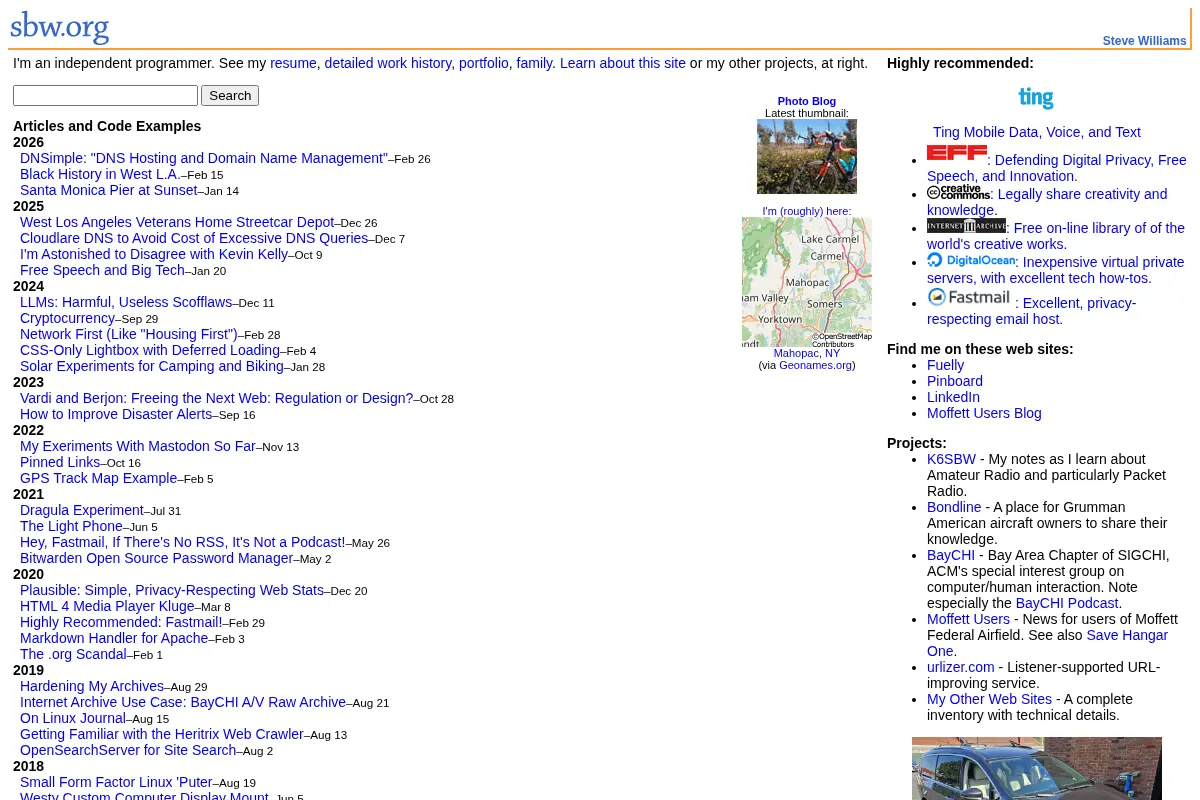Open the K6SBW project link
Viewport: 1200px width, 800px height.
[951, 459]
